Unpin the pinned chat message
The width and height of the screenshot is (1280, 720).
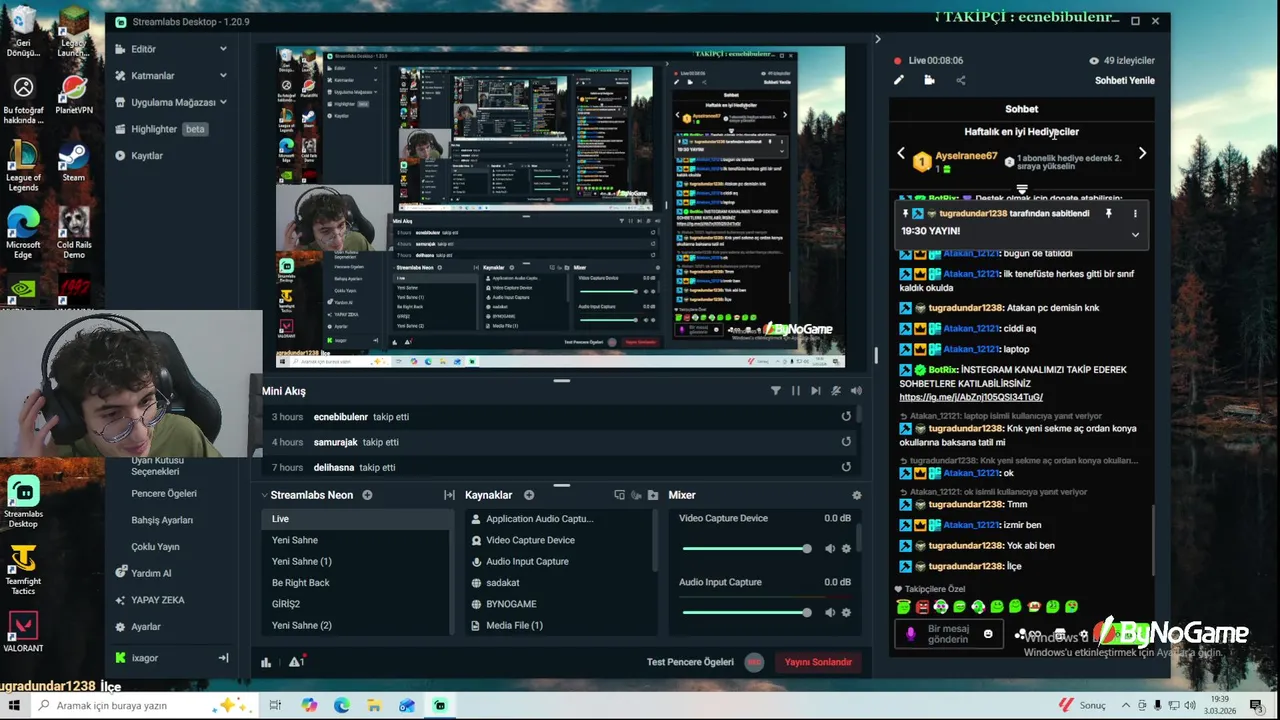point(1108,213)
